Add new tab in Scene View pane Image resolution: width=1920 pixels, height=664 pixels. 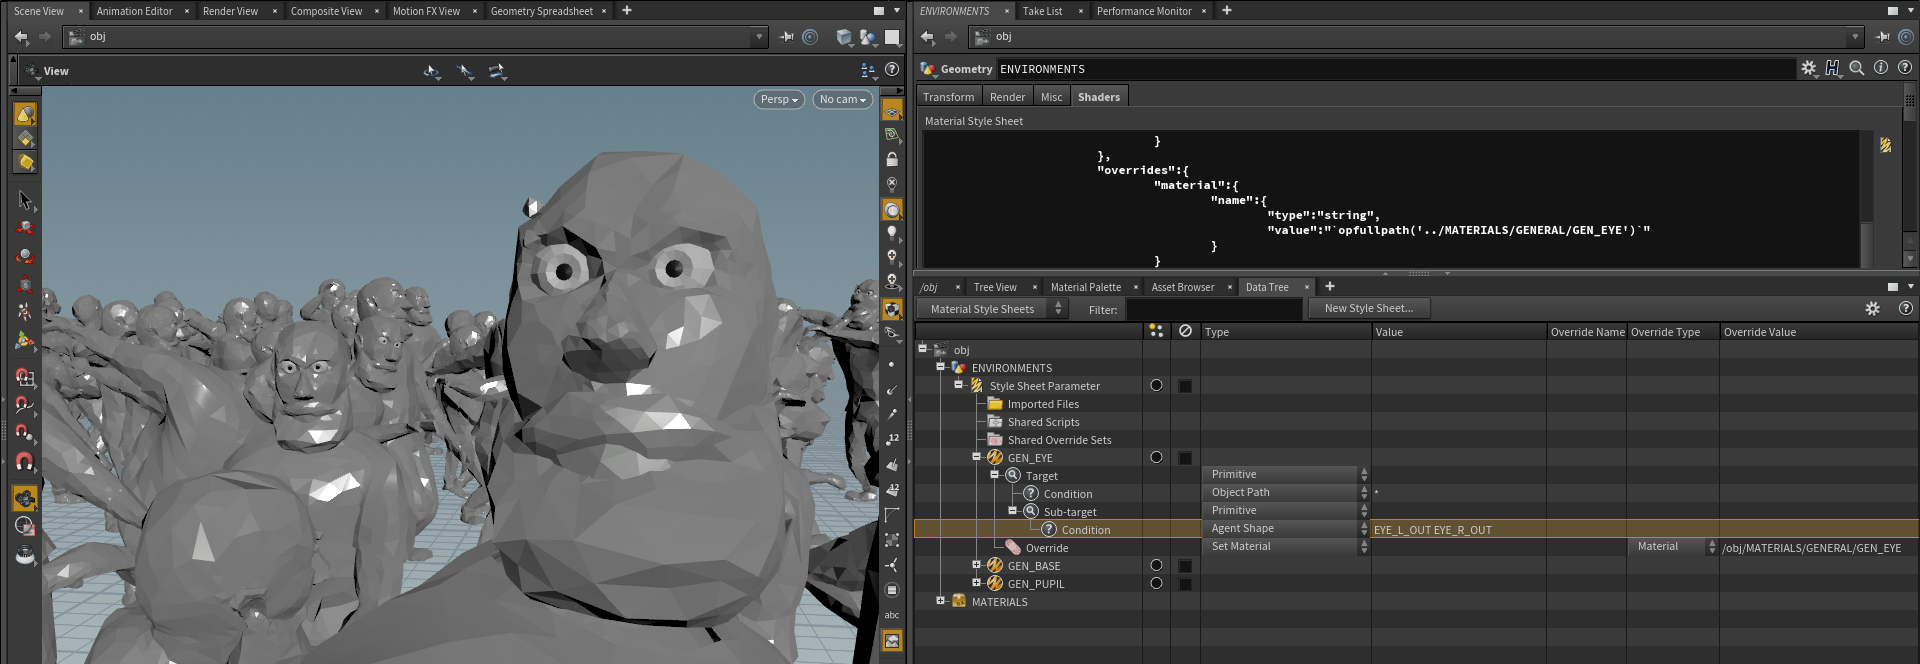(x=627, y=11)
